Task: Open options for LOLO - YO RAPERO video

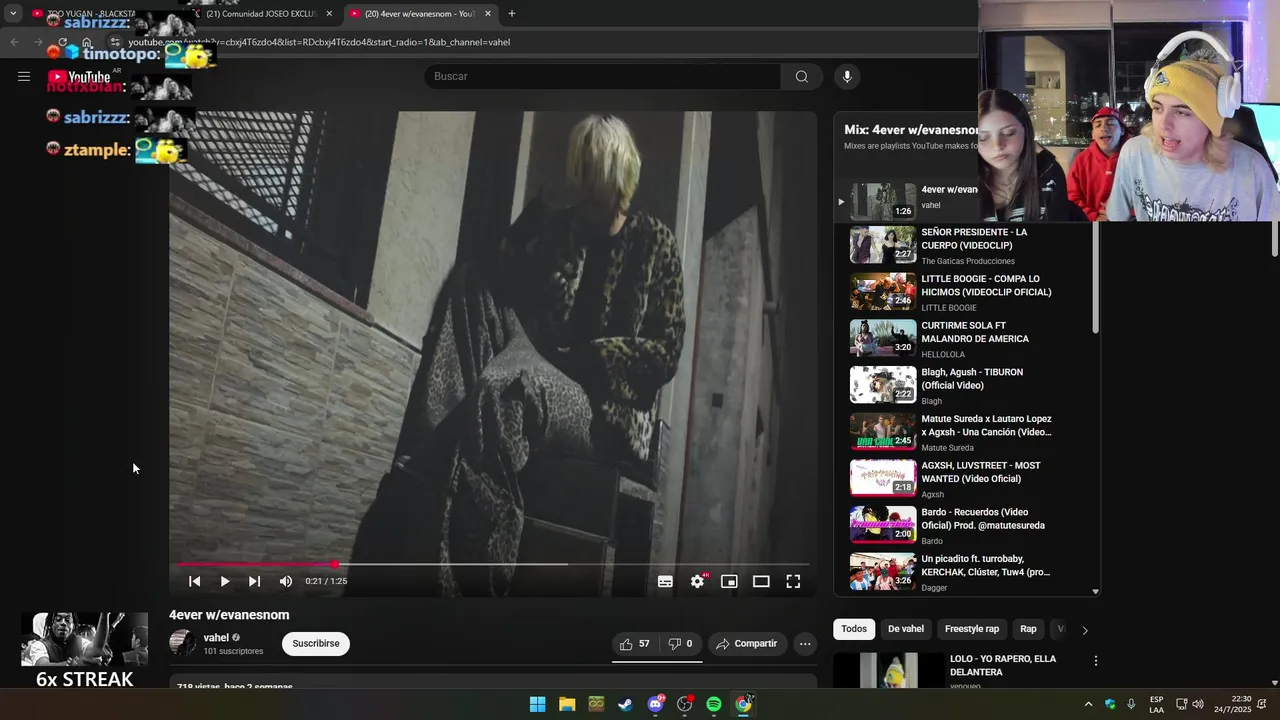Action: click(1096, 661)
